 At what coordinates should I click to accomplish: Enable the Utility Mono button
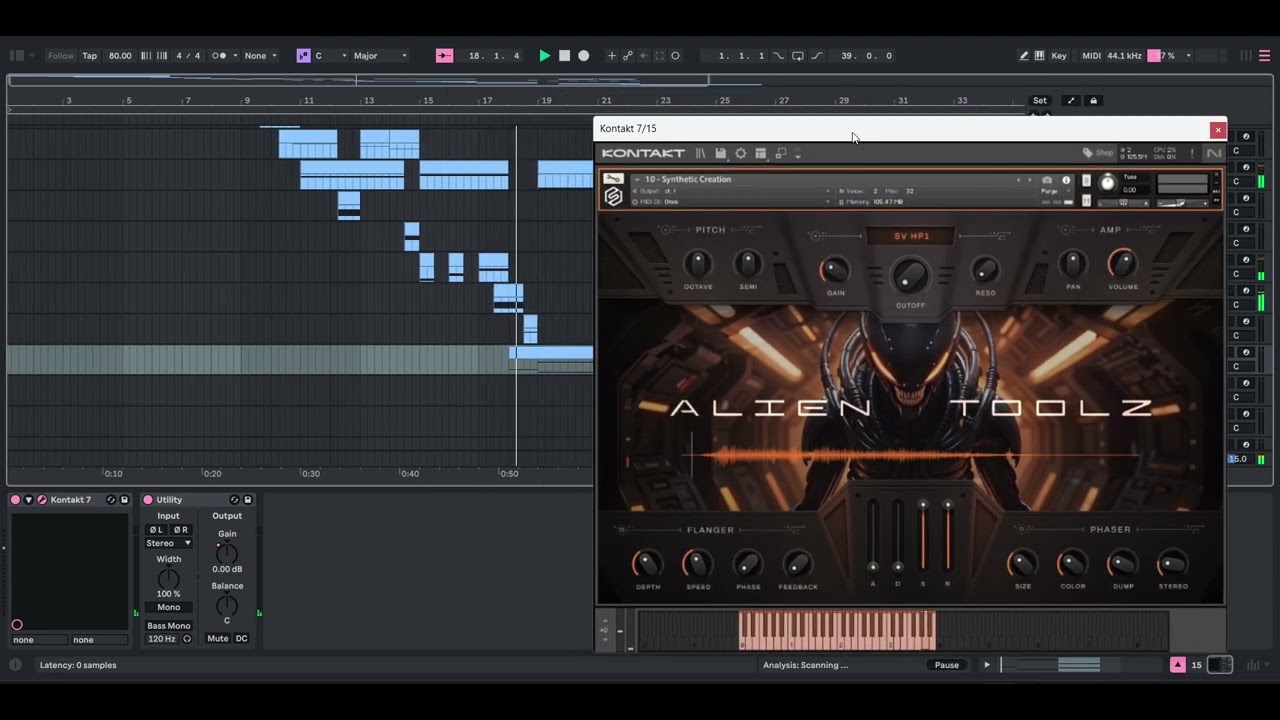pyautogui.click(x=169, y=607)
